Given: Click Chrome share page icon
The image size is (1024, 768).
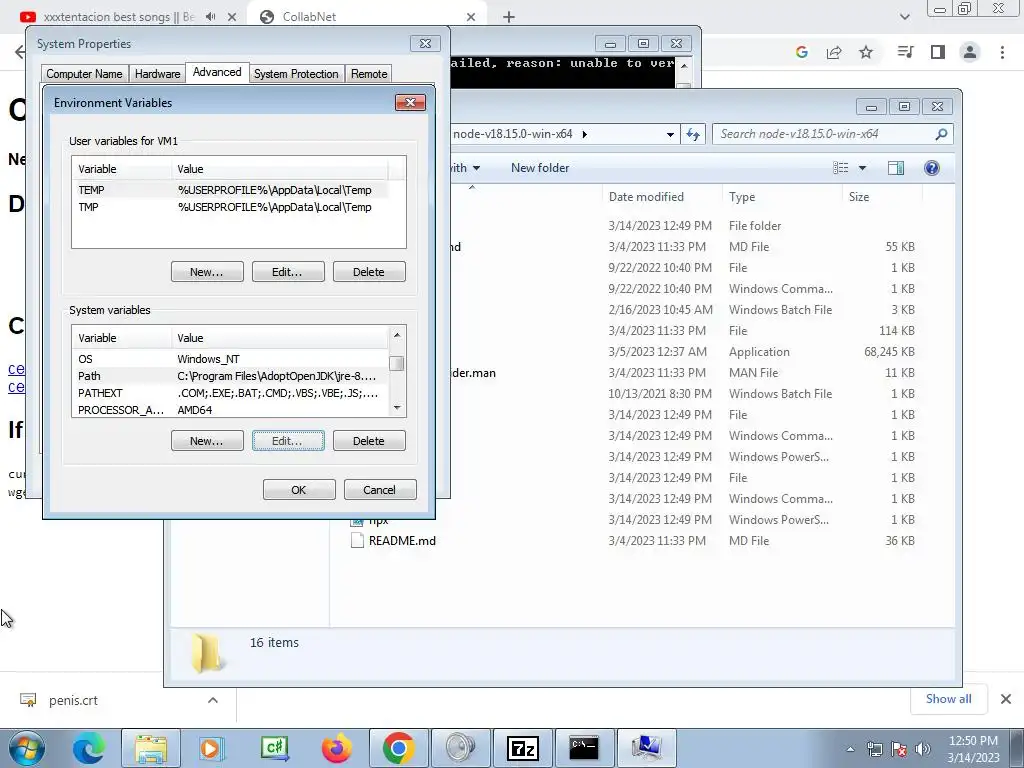Looking at the screenshot, I should click(x=834, y=52).
